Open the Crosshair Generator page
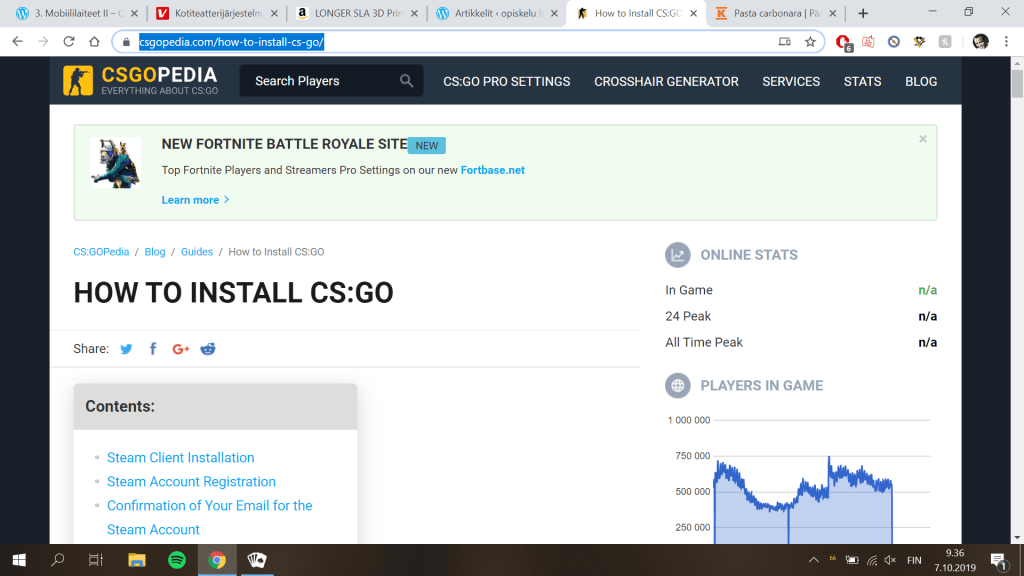The height and width of the screenshot is (576, 1024). (x=666, y=81)
